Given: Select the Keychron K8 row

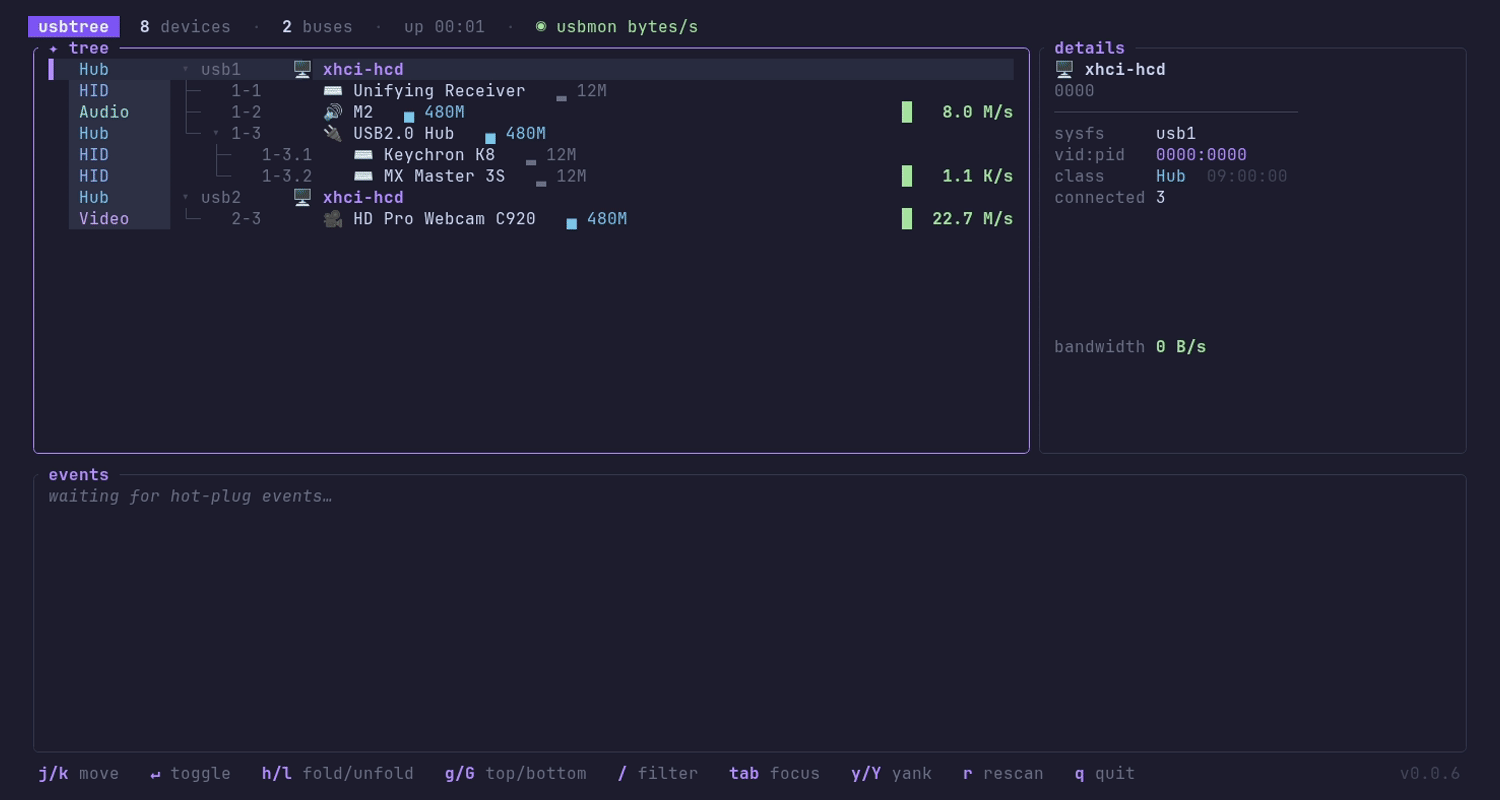Looking at the screenshot, I should click(531, 155).
